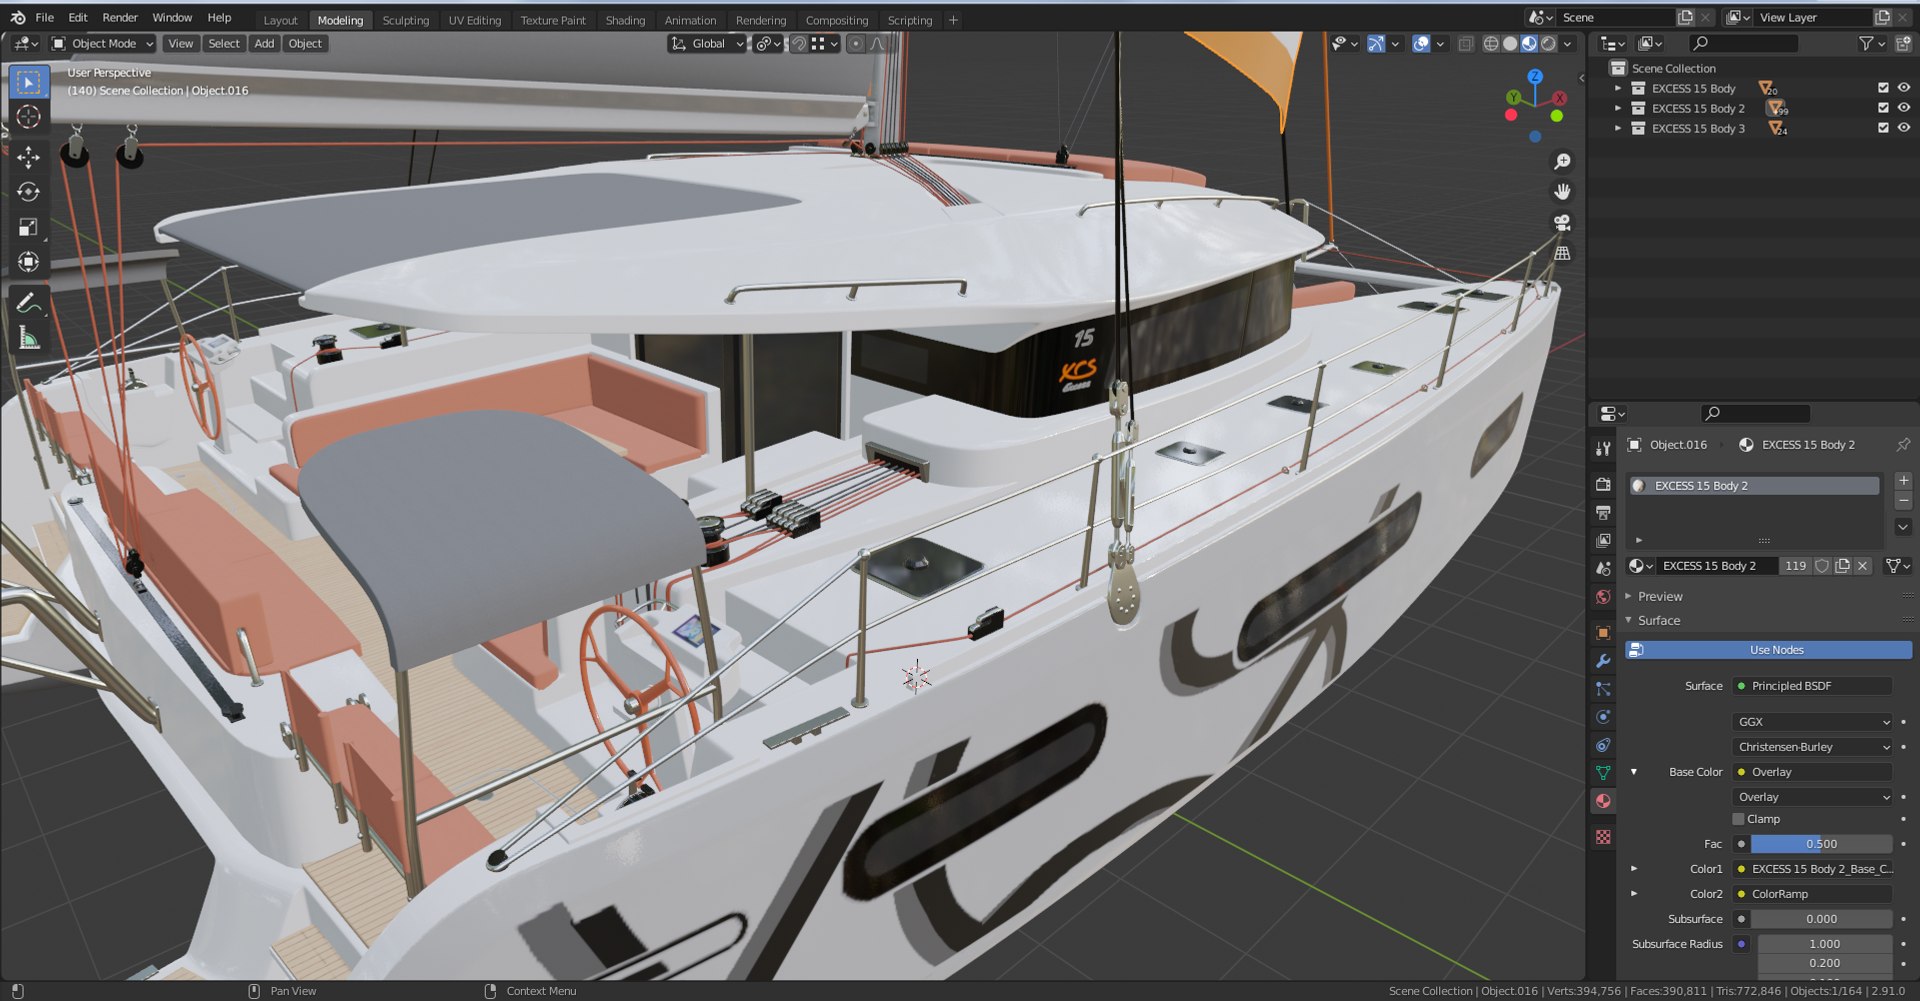Click the Zoom viewport gizmo icon
This screenshot has width=1920, height=1001.
pyautogui.click(x=1562, y=161)
